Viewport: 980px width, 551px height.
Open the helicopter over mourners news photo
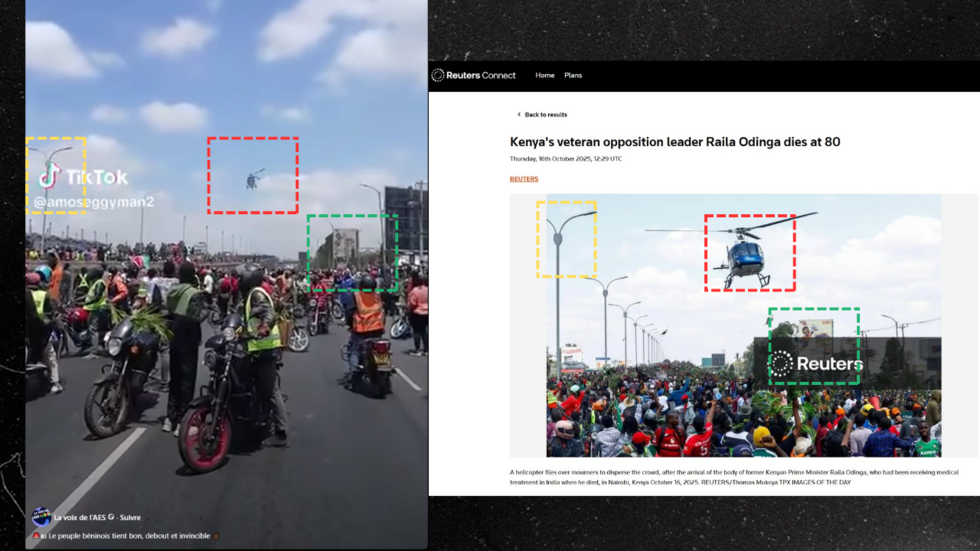pos(744,325)
